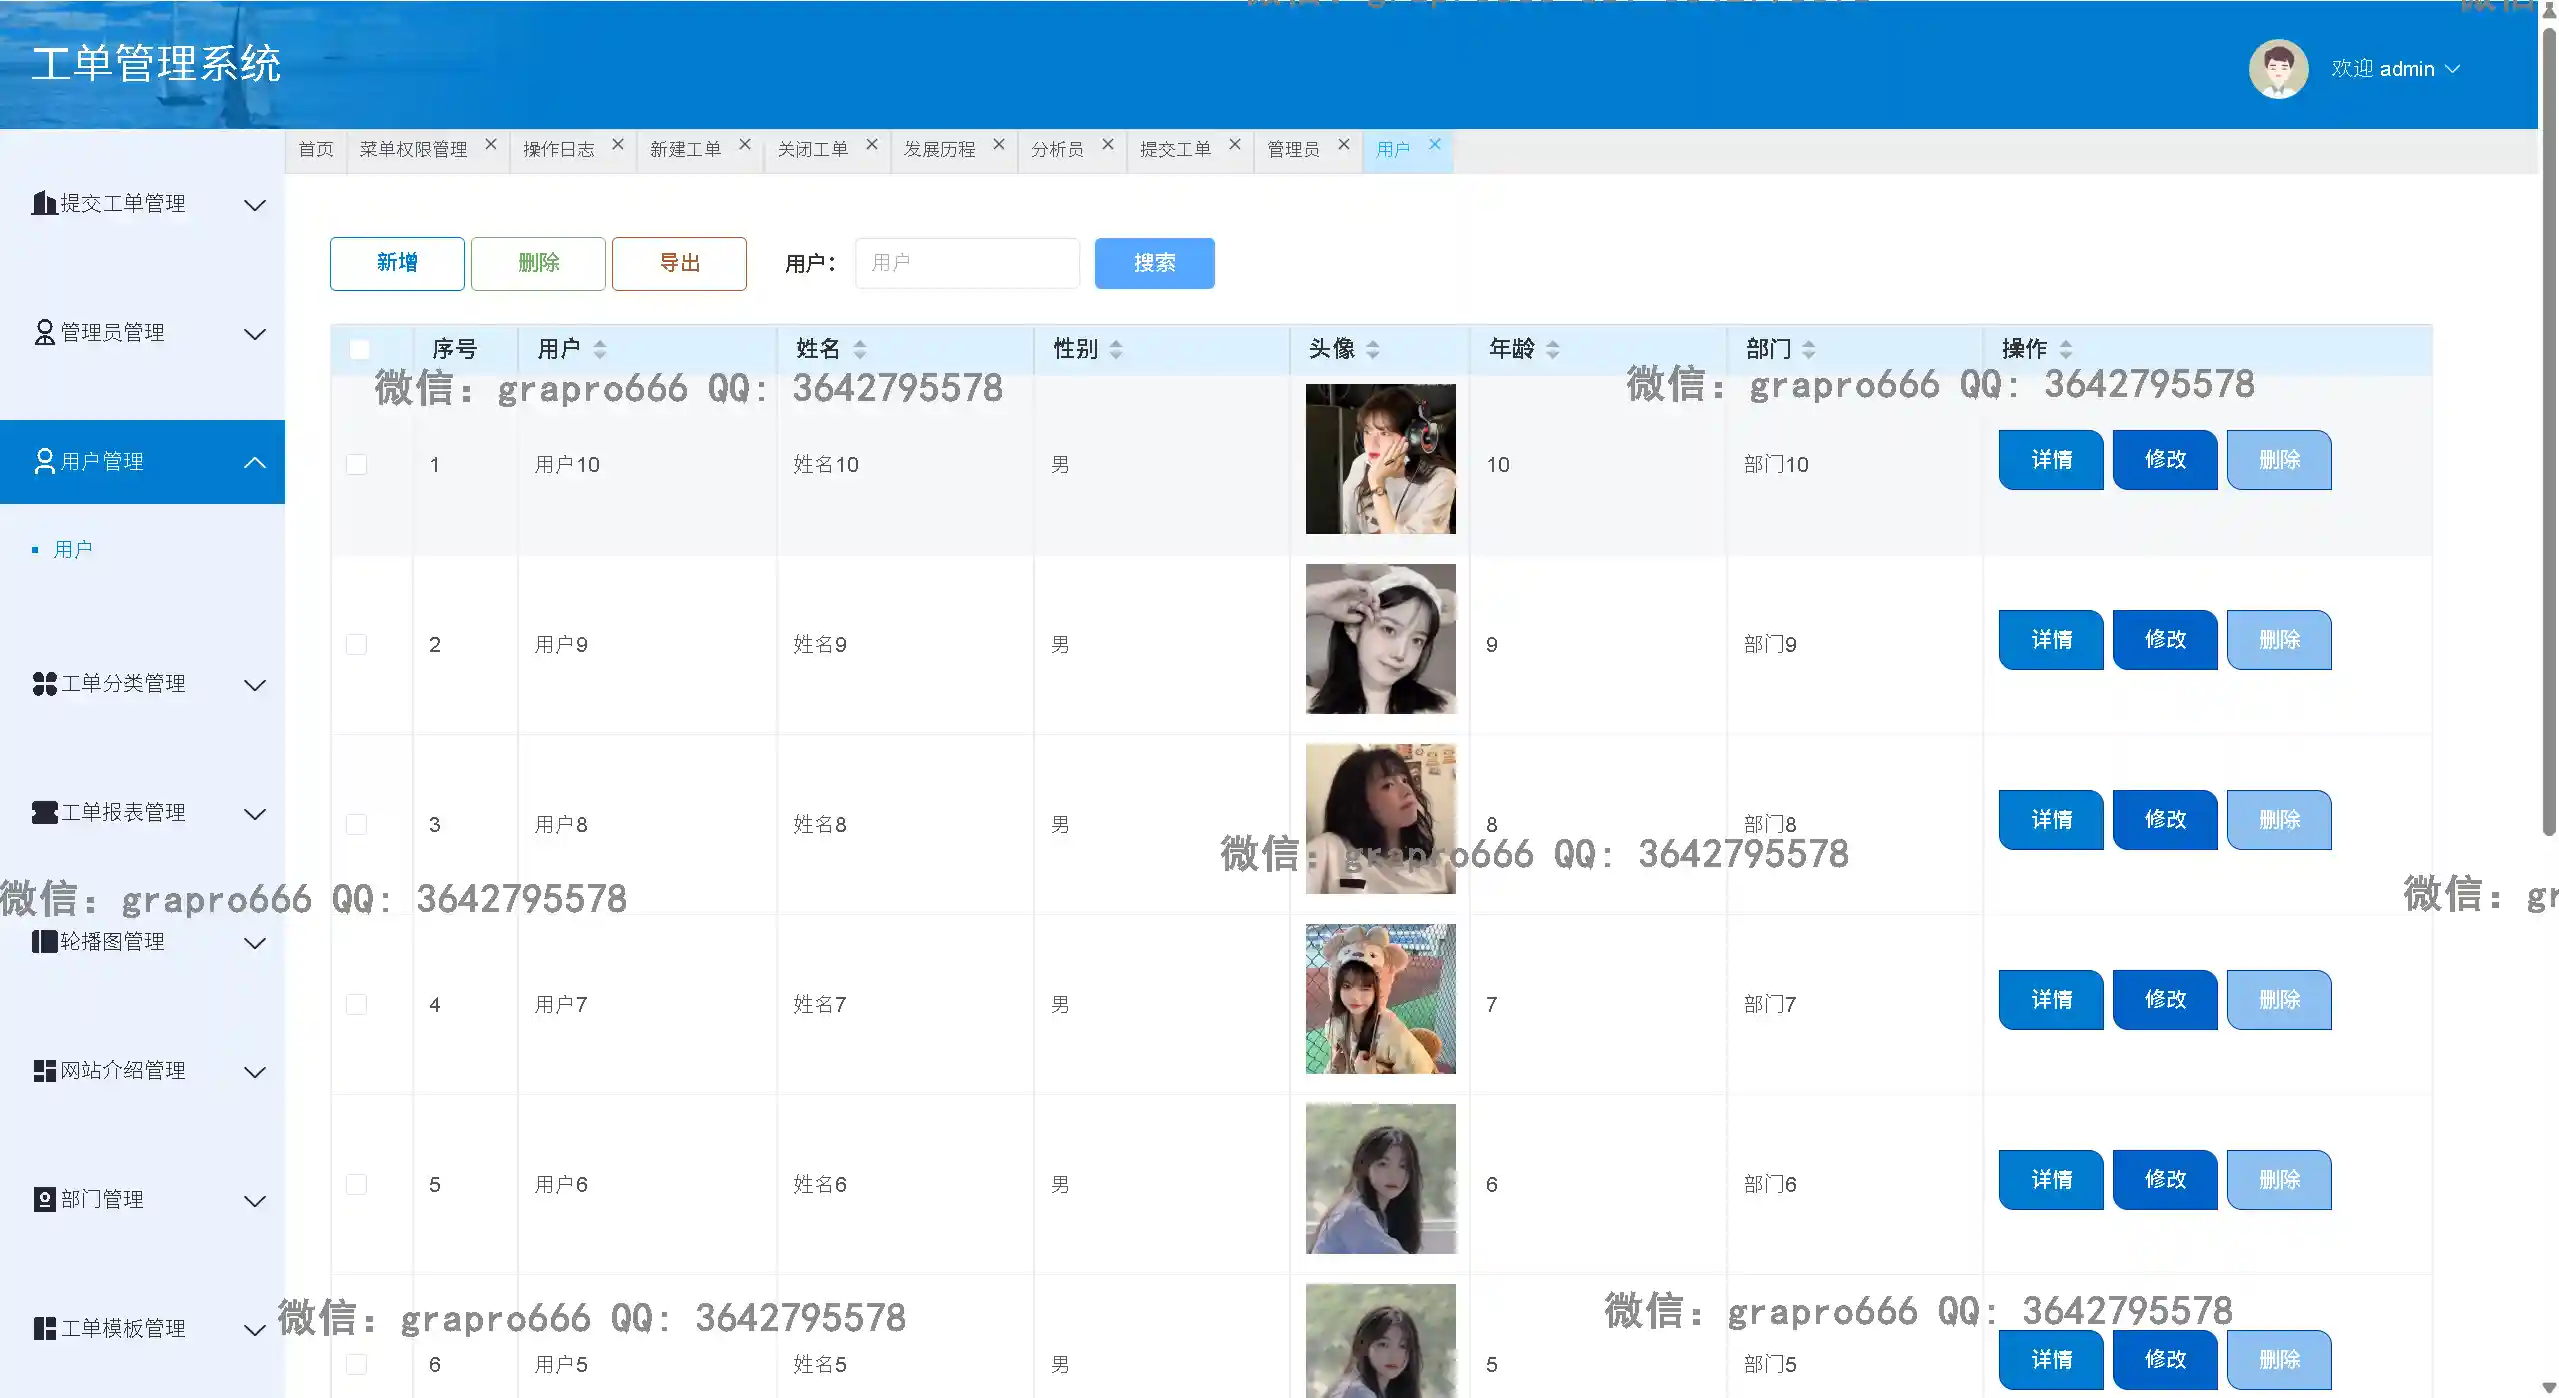Click the 用户 search input field
Image resolution: width=2559 pixels, height=1398 pixels.
[x=966, y=263]
